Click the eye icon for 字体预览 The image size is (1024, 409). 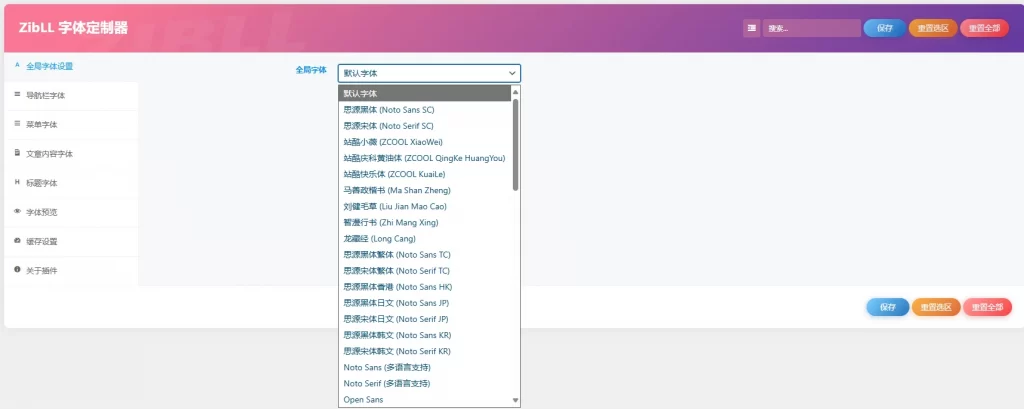point(17,212)
